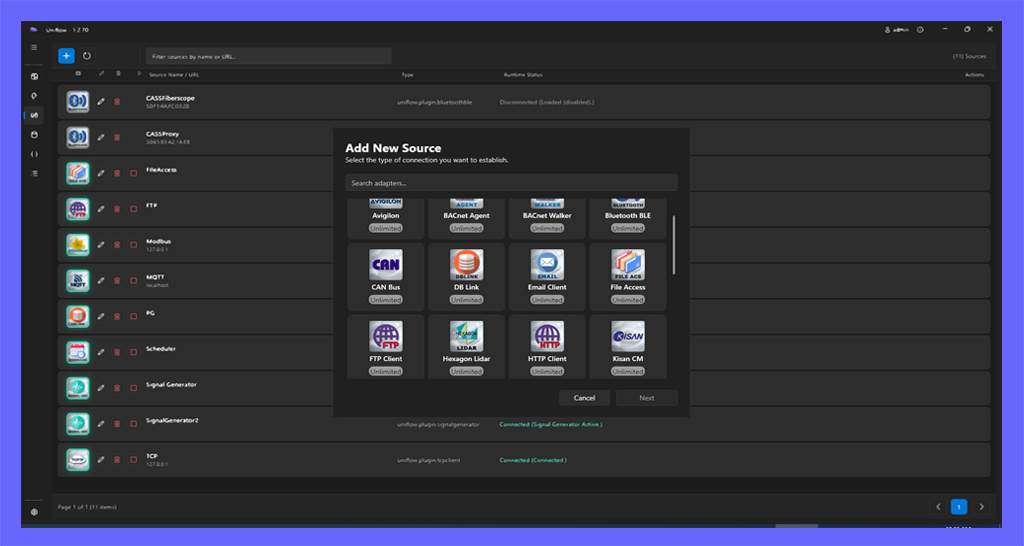Choose the FTP Client adapter

point(385,347)
